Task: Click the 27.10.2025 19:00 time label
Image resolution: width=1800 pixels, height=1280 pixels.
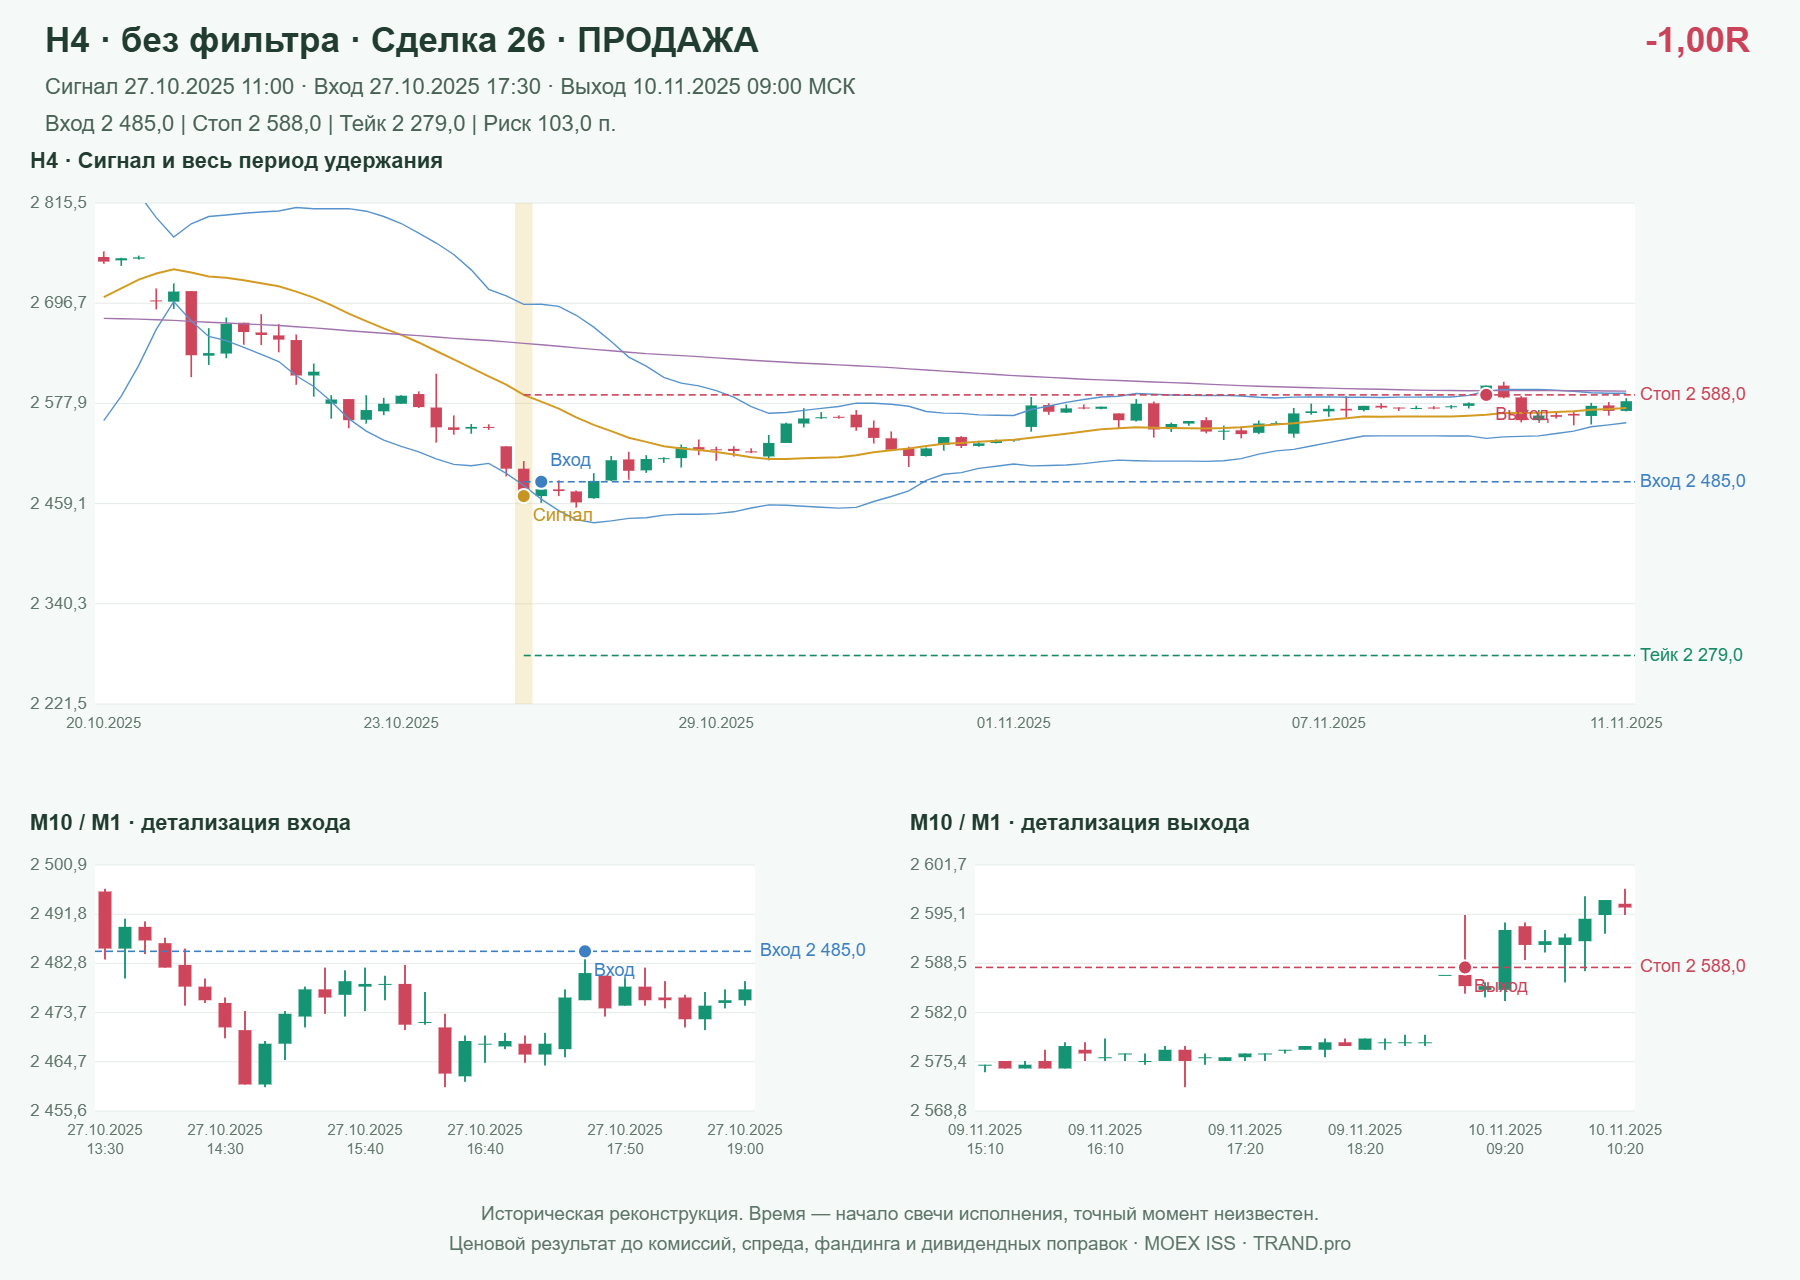Action: point(745,1139)
